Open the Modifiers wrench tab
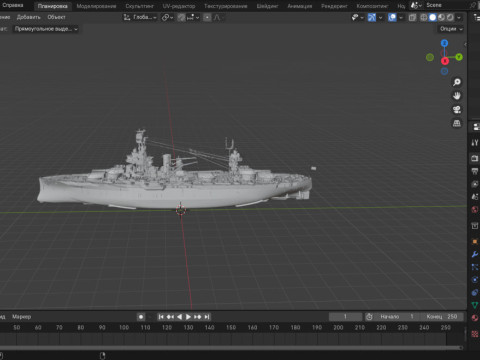480x360 pixels. 475,254
